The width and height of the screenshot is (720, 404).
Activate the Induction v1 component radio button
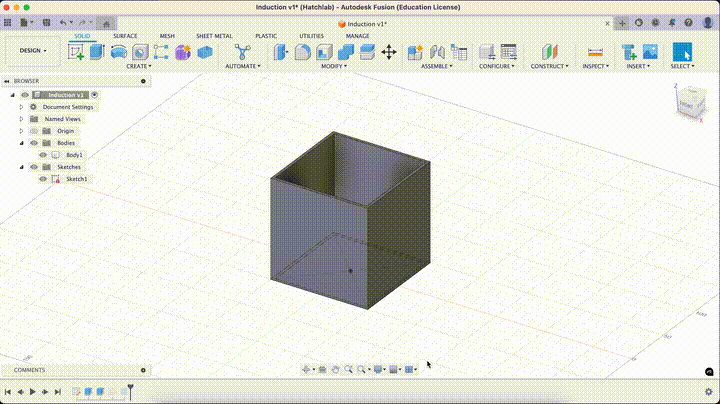click(95, 95)
